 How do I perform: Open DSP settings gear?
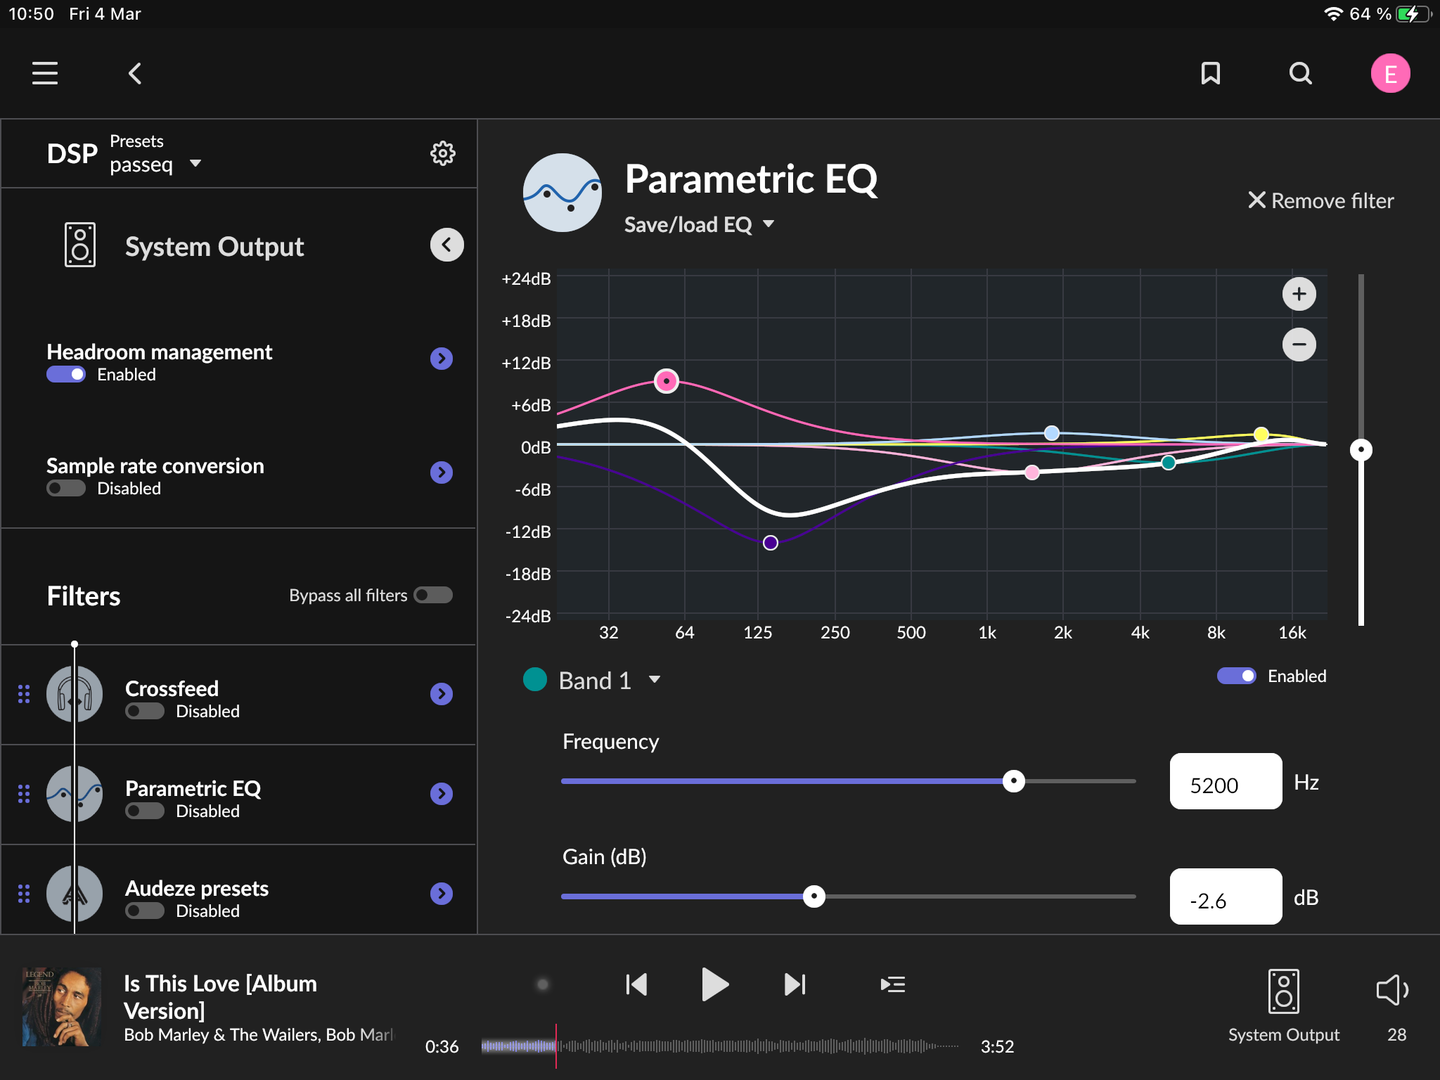tap(443, 153)
